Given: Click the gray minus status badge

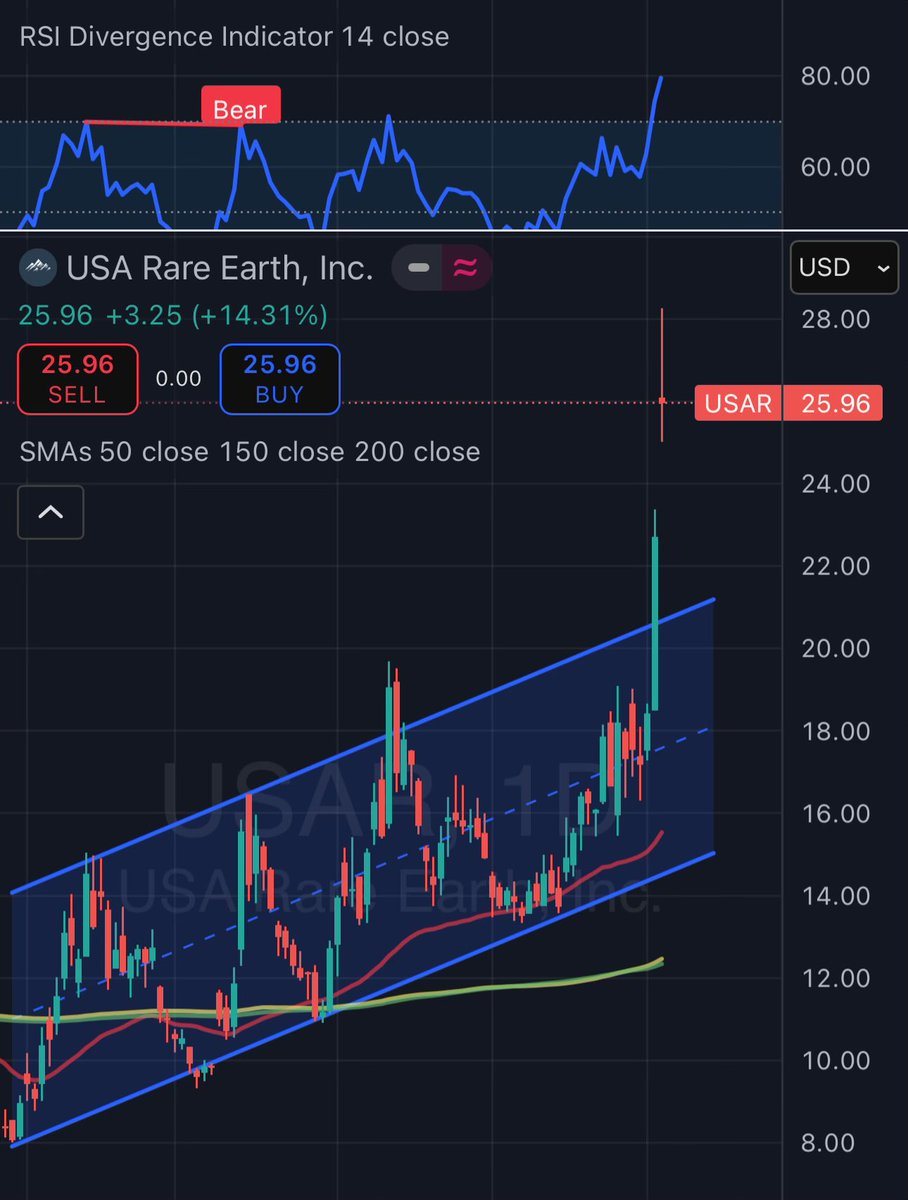Looking at the screenshot, I should point(419,267).
